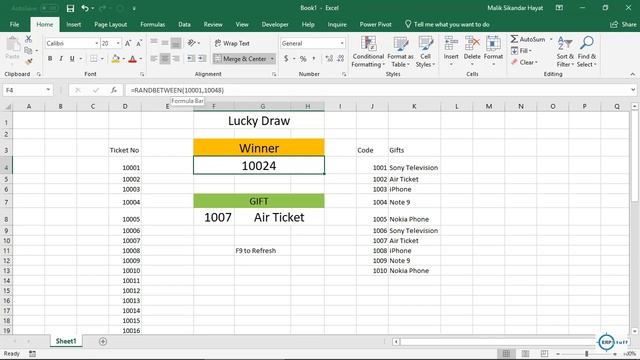Toggle top vertical alignment
The width and height of the screenshot is (640, 360).
point(153,42)
